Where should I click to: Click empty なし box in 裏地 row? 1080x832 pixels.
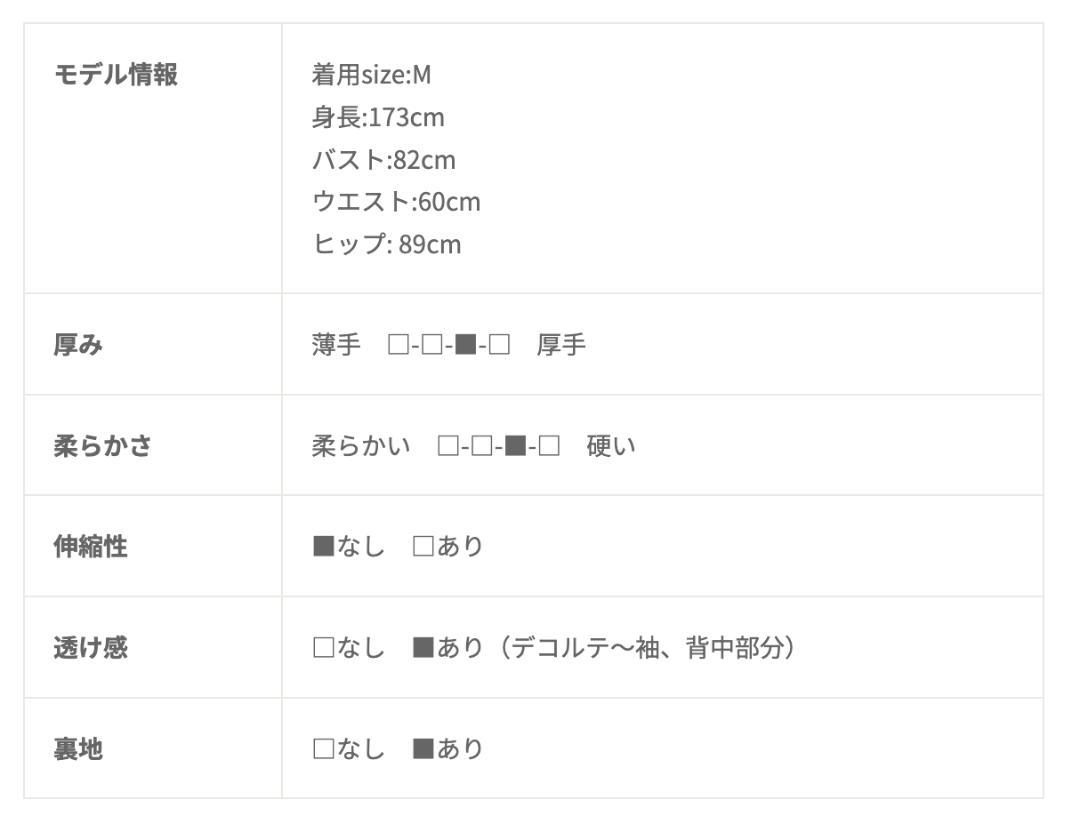(323, 749)
